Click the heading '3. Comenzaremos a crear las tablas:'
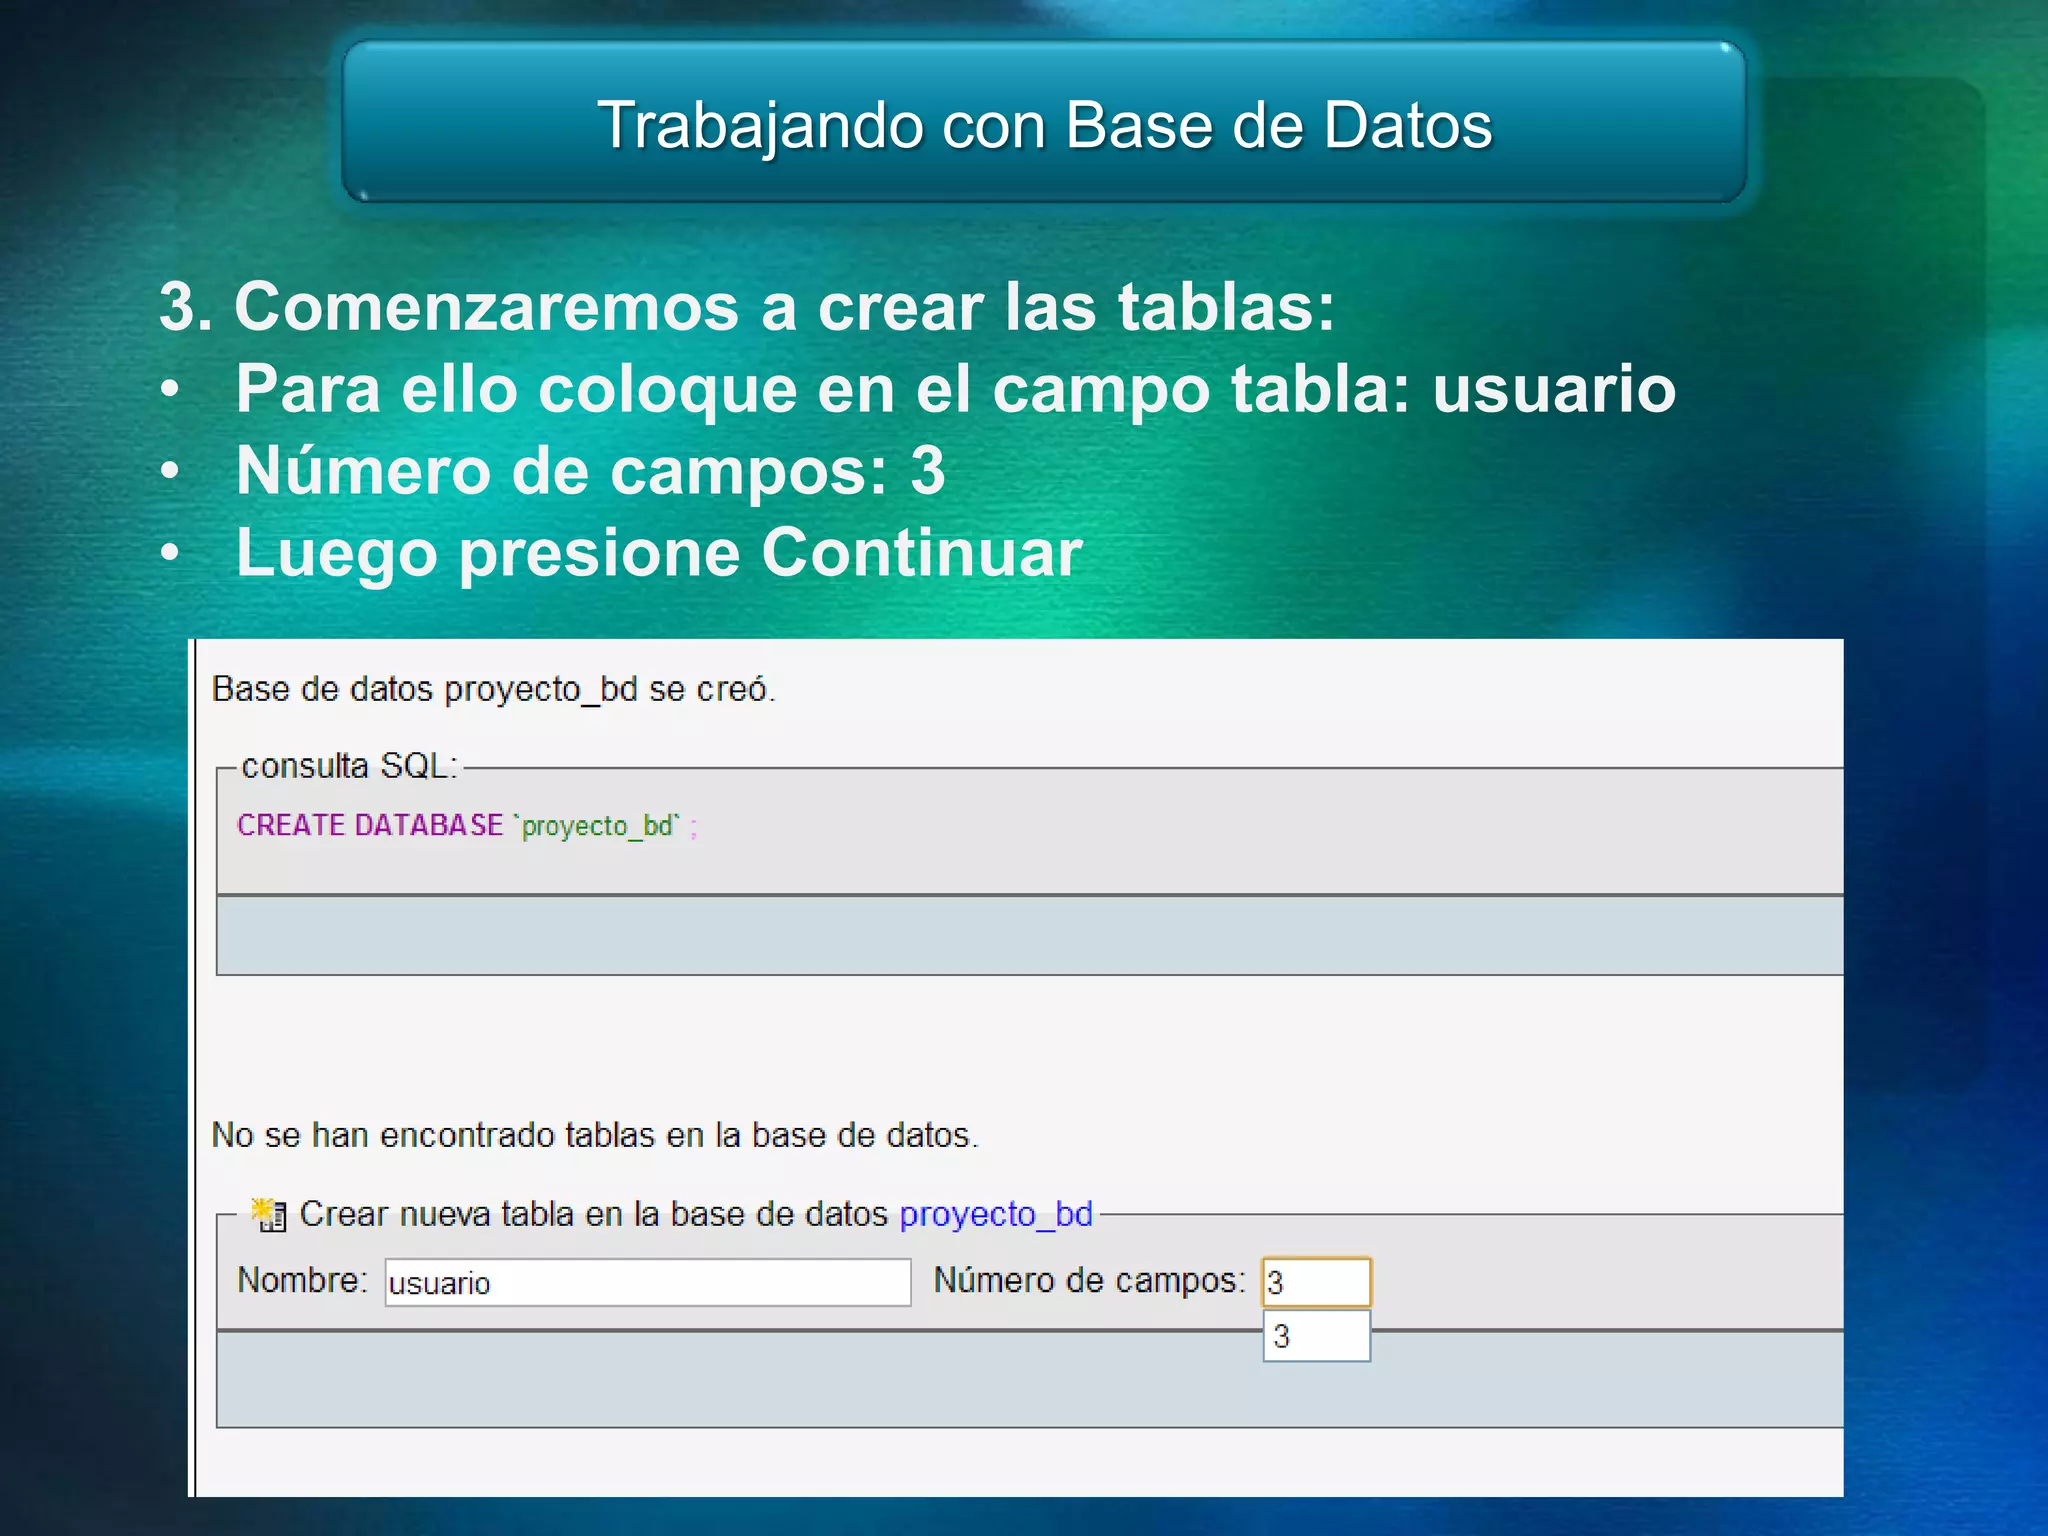 coord(747,306)
